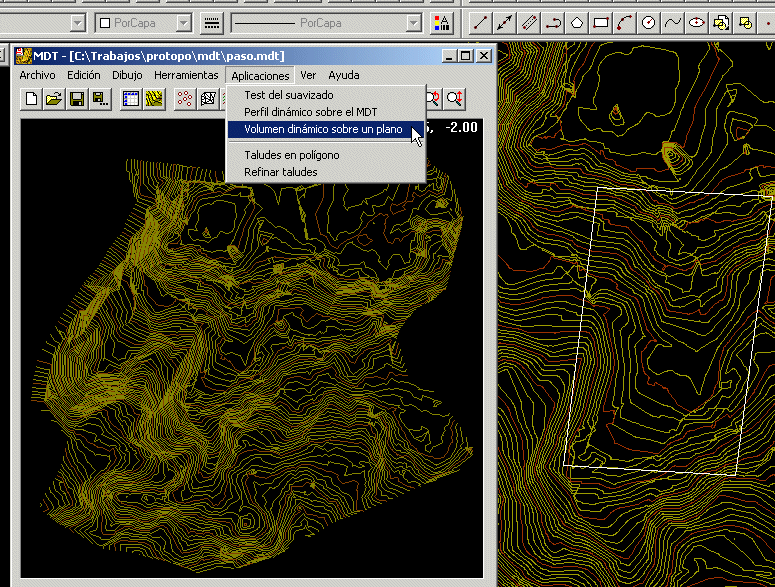Click the red points cloud icon
Image resolution: width=775 pixels, height=587 pixels.
click(185, 99)
